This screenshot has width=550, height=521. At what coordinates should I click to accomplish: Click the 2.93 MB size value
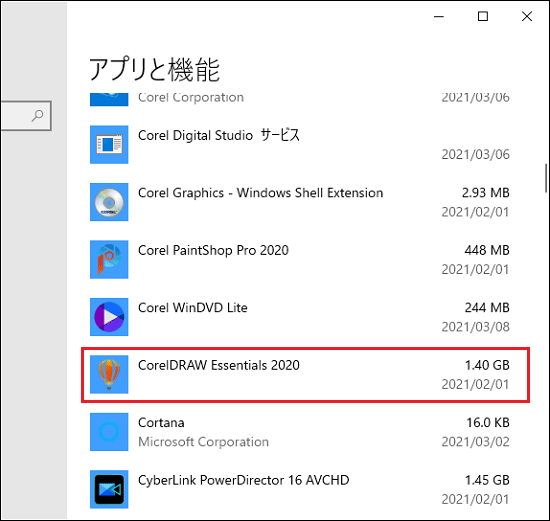[485, 193]
